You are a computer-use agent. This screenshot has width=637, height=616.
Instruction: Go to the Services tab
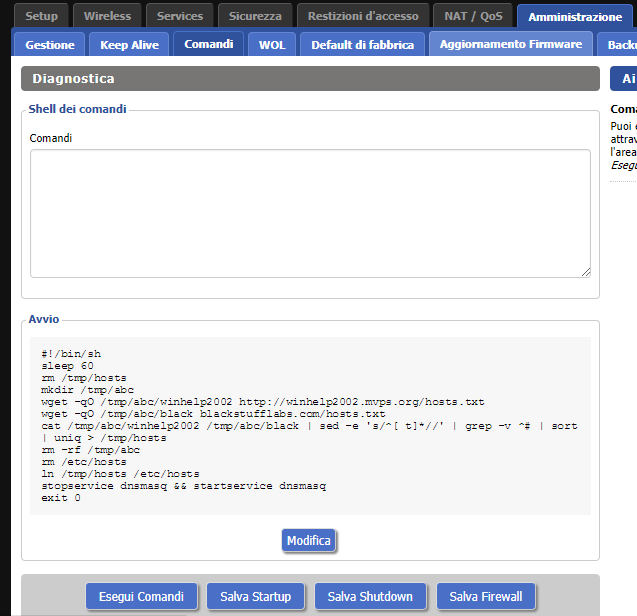click(x=180, y=16)
